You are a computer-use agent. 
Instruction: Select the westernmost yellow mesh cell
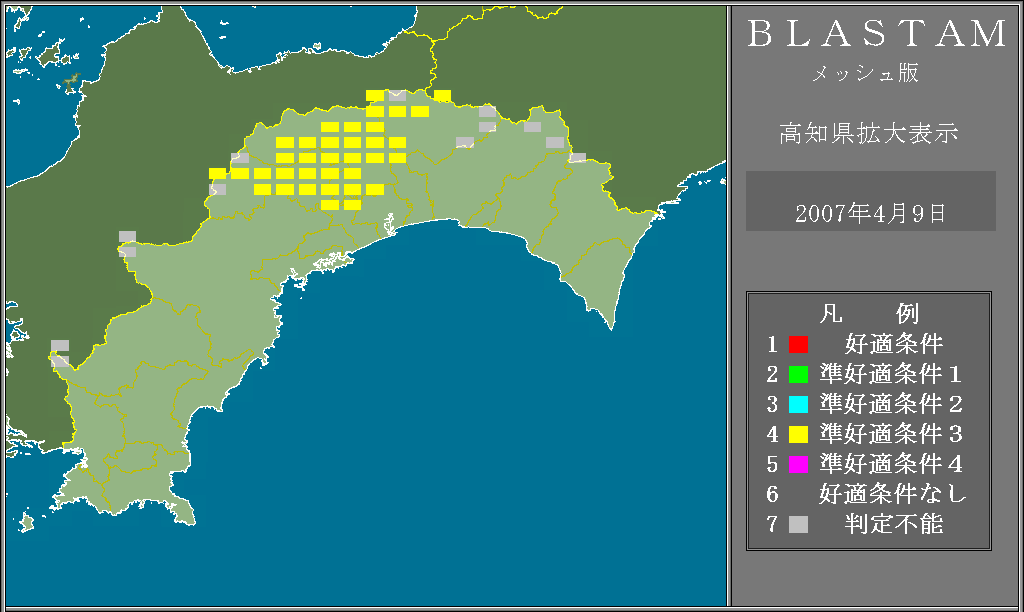217,173
